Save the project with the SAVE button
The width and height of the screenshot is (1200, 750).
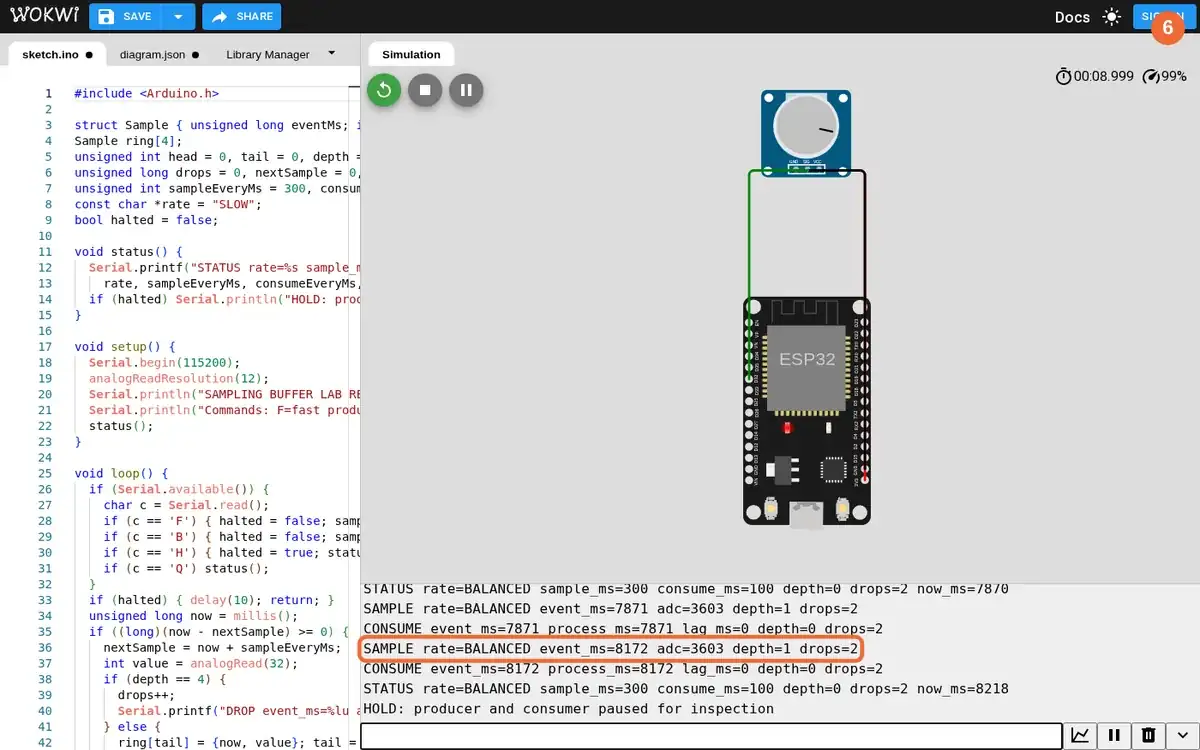point(125,16)
